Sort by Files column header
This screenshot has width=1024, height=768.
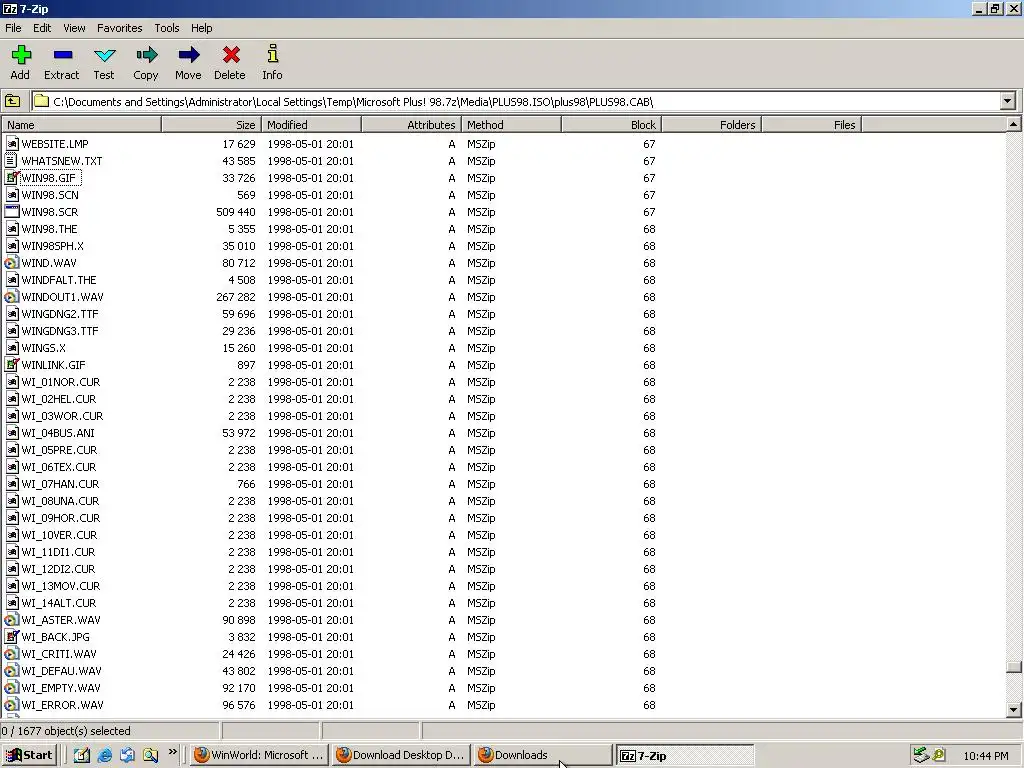coord(812,125)
